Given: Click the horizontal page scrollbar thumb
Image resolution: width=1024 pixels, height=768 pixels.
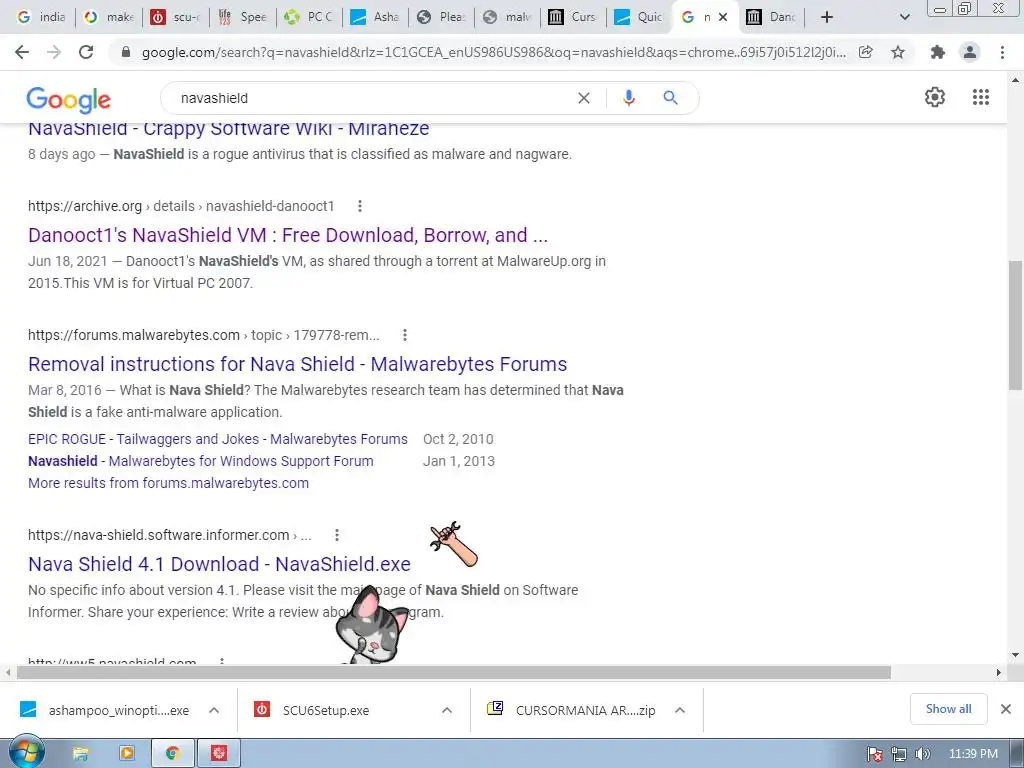Looking at the screenshot, I should click(454, 673).
